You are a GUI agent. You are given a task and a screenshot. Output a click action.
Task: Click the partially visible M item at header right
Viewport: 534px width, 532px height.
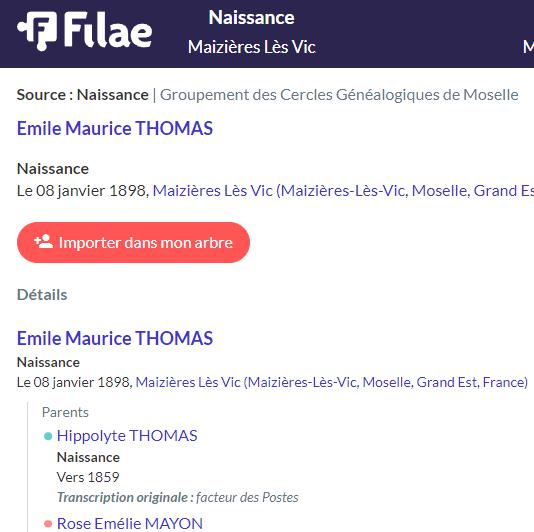[528, 47]
